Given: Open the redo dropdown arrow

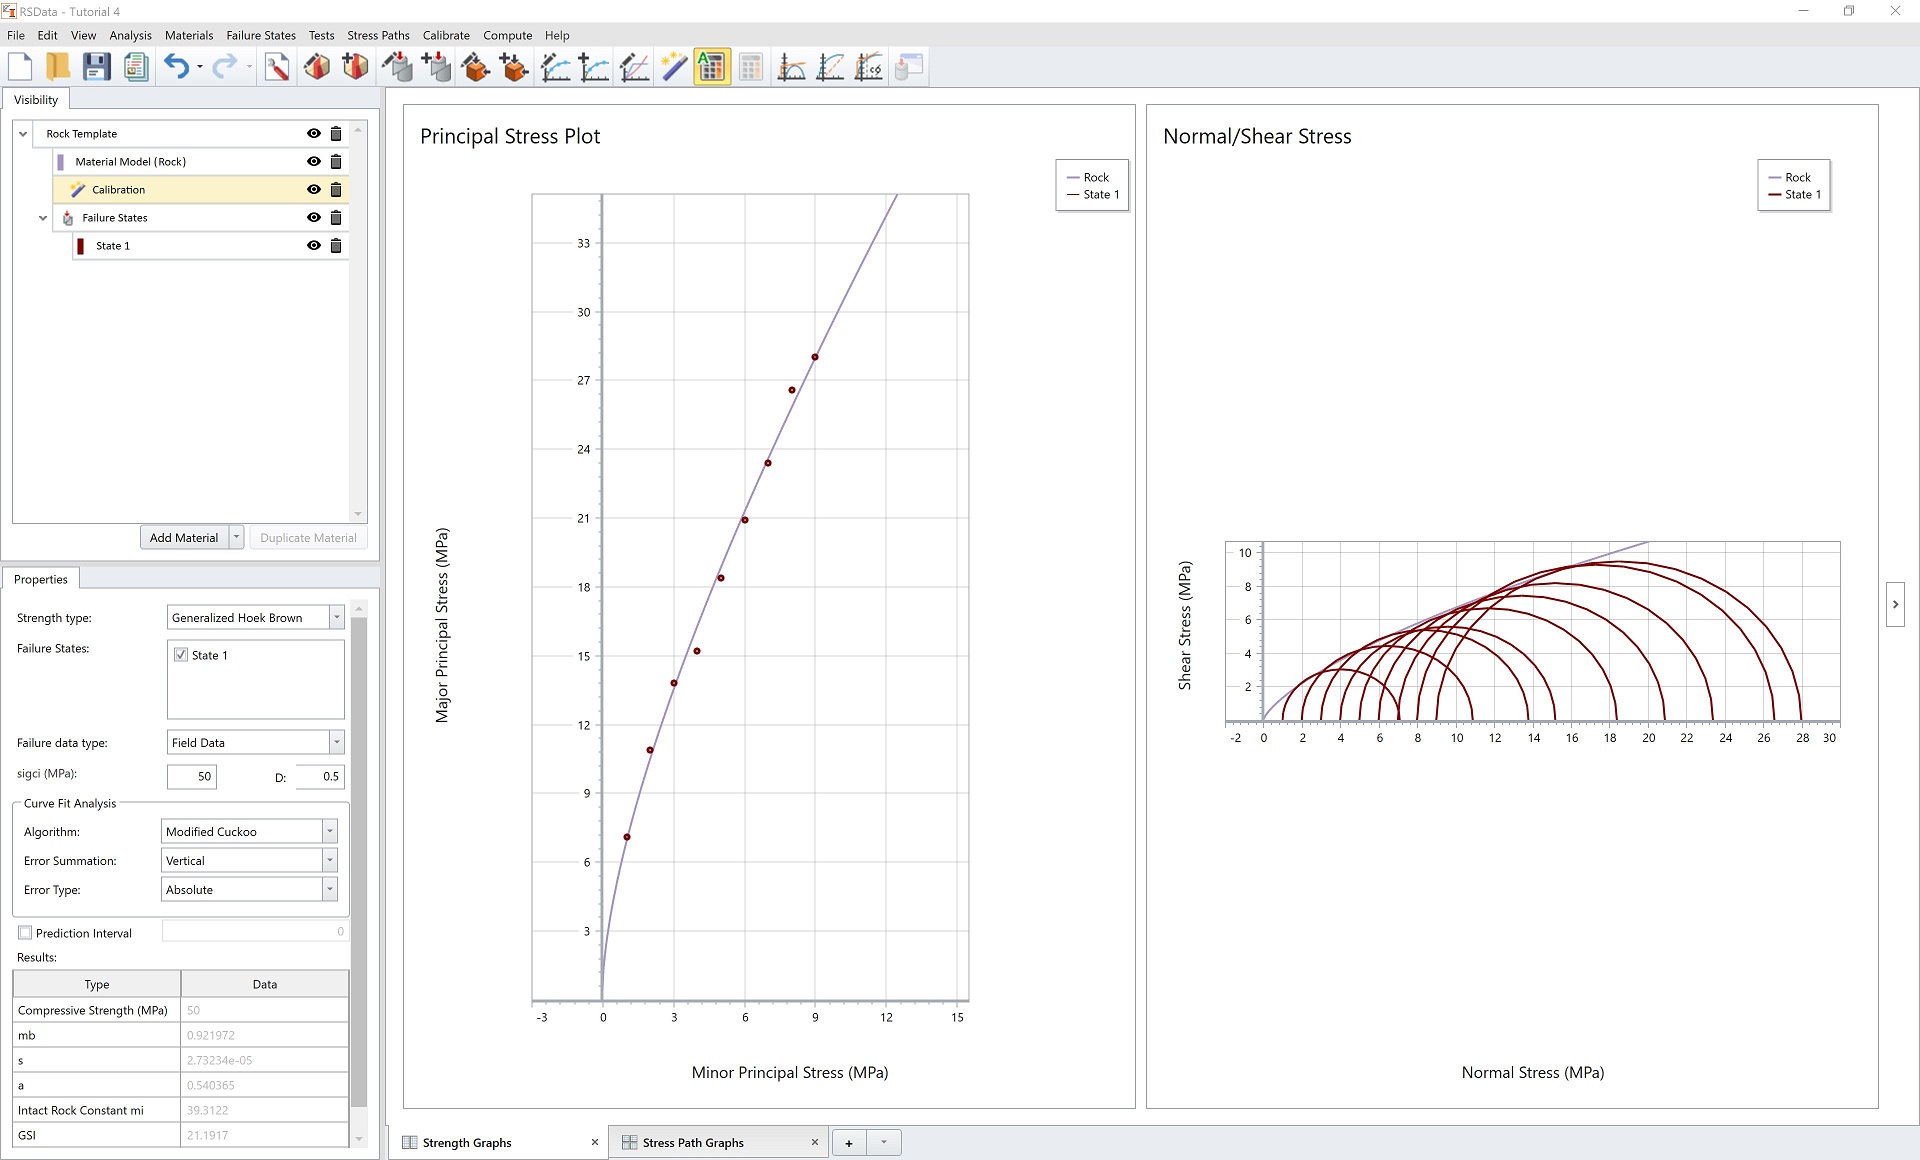Looking at the screenshot, I should pyautogui.click(x=247, y=66).
